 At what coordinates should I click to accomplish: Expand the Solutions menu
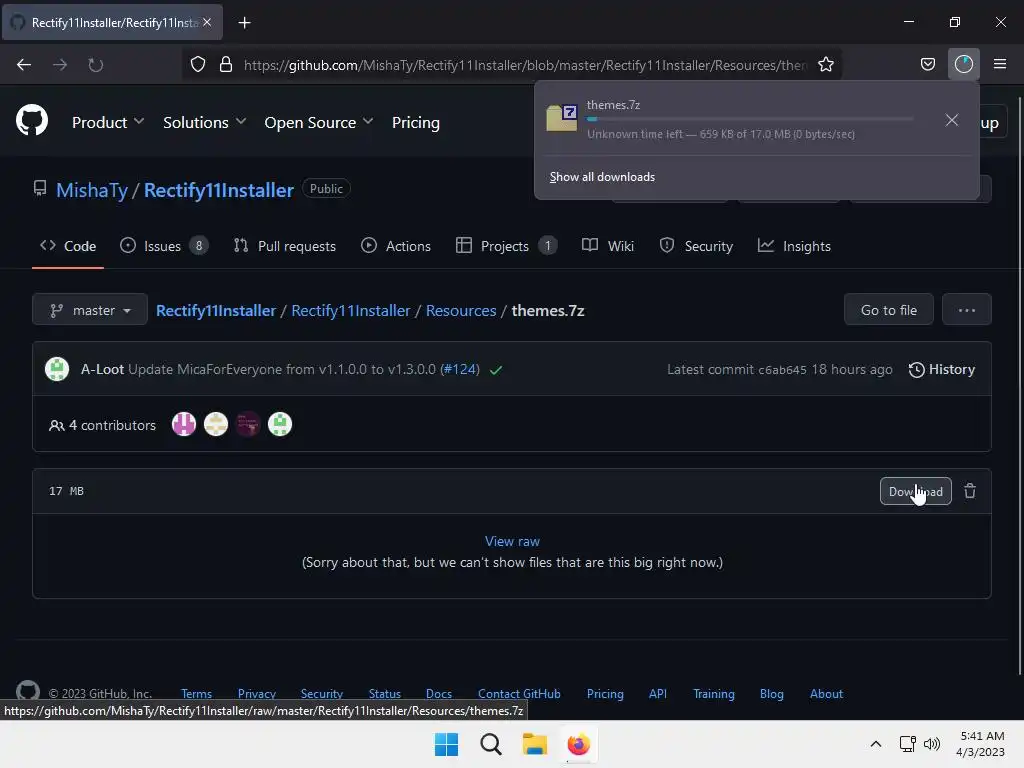[204, 122]
